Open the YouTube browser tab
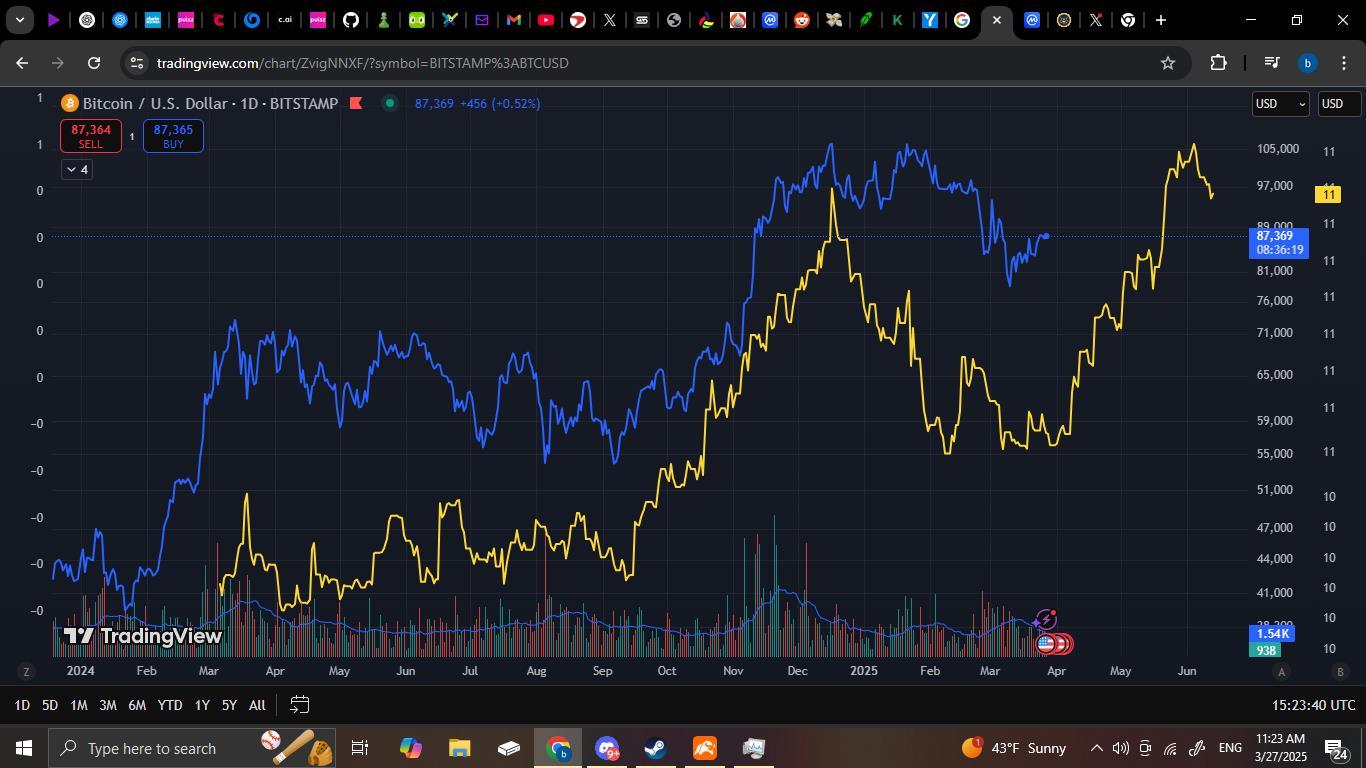1366x768 pixels. 545,20
